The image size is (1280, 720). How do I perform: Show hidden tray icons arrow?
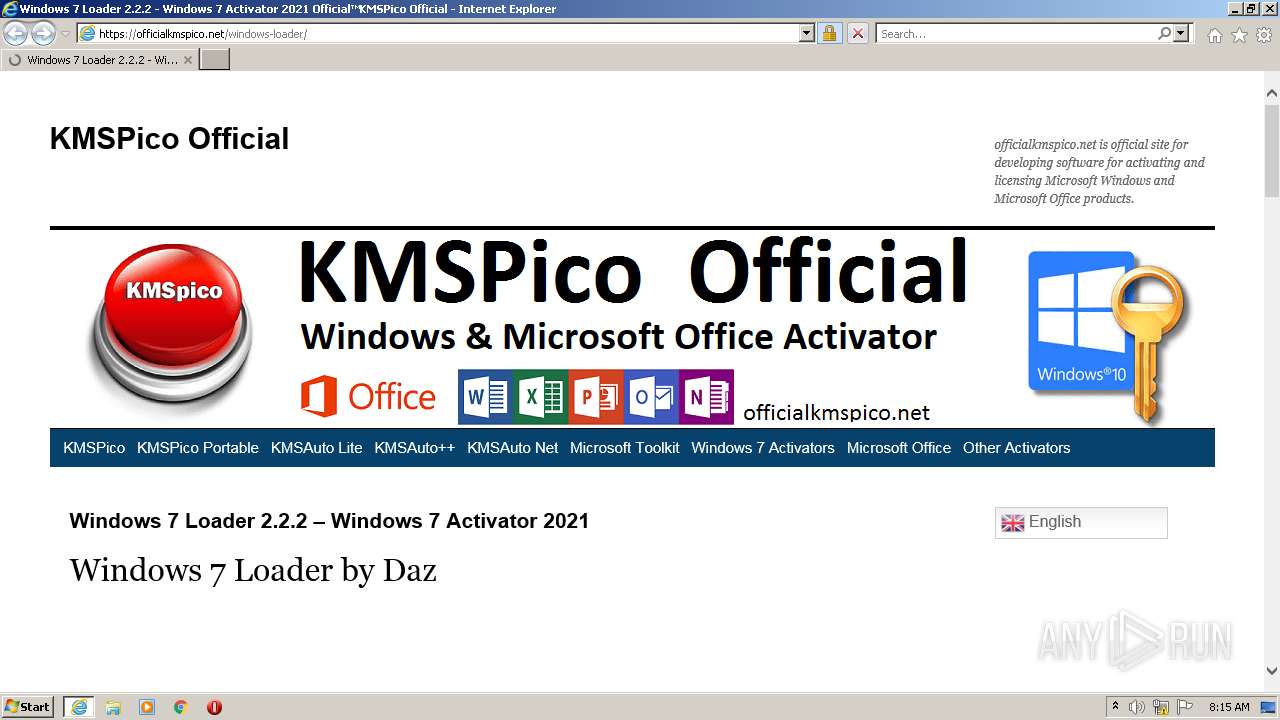1116,707
